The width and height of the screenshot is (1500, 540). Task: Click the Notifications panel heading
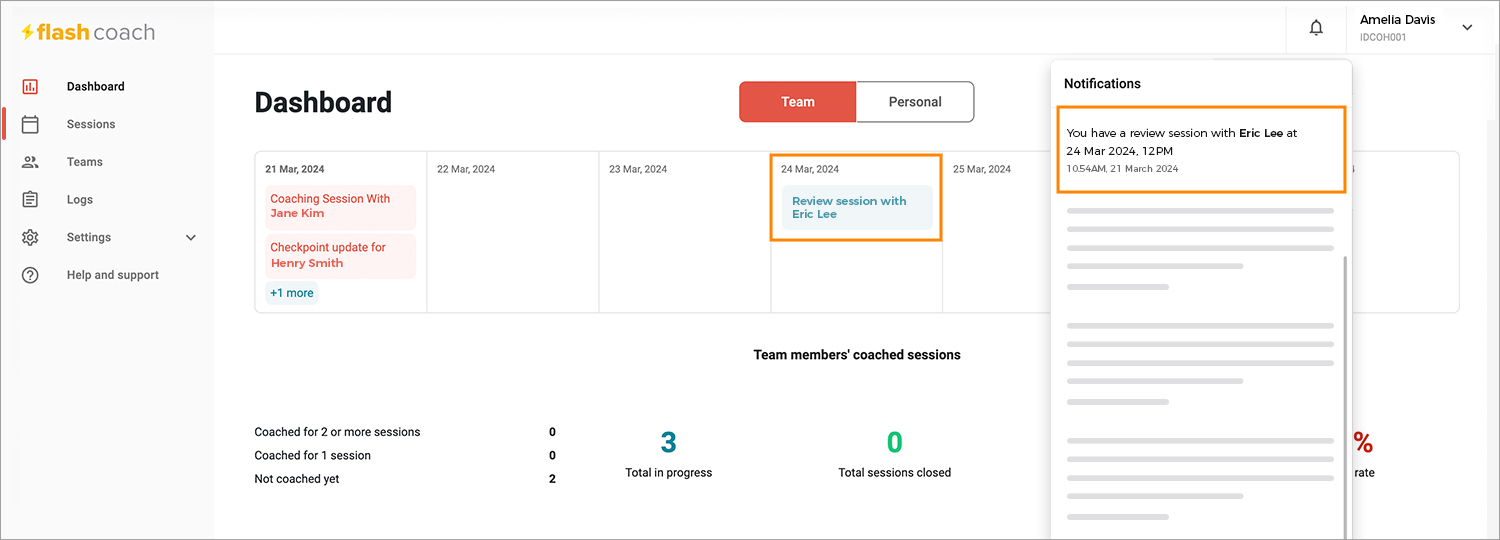coord(1102,84)
